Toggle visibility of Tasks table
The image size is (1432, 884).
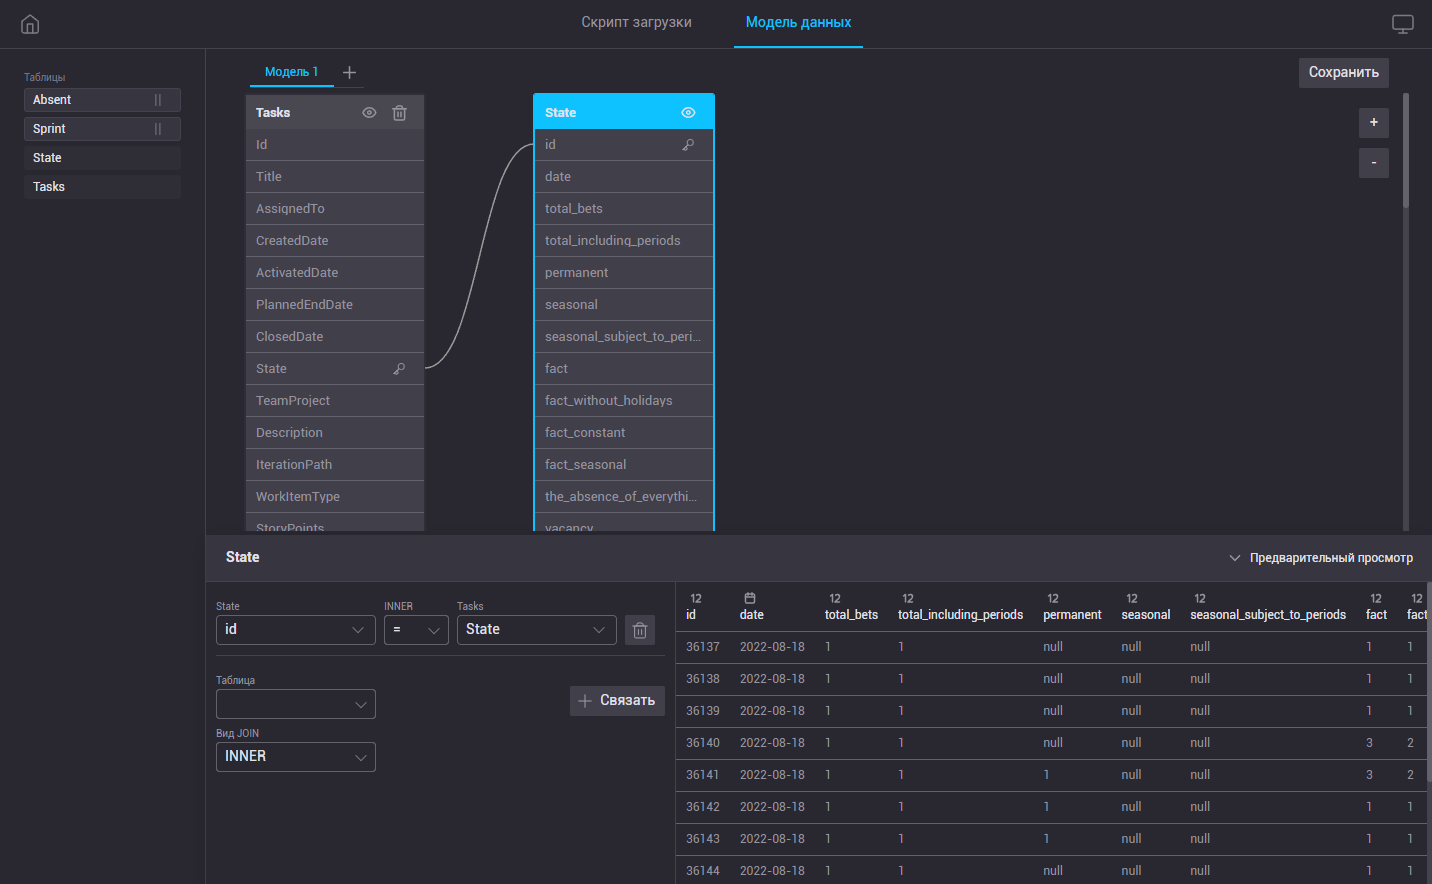tap(369, 113)
